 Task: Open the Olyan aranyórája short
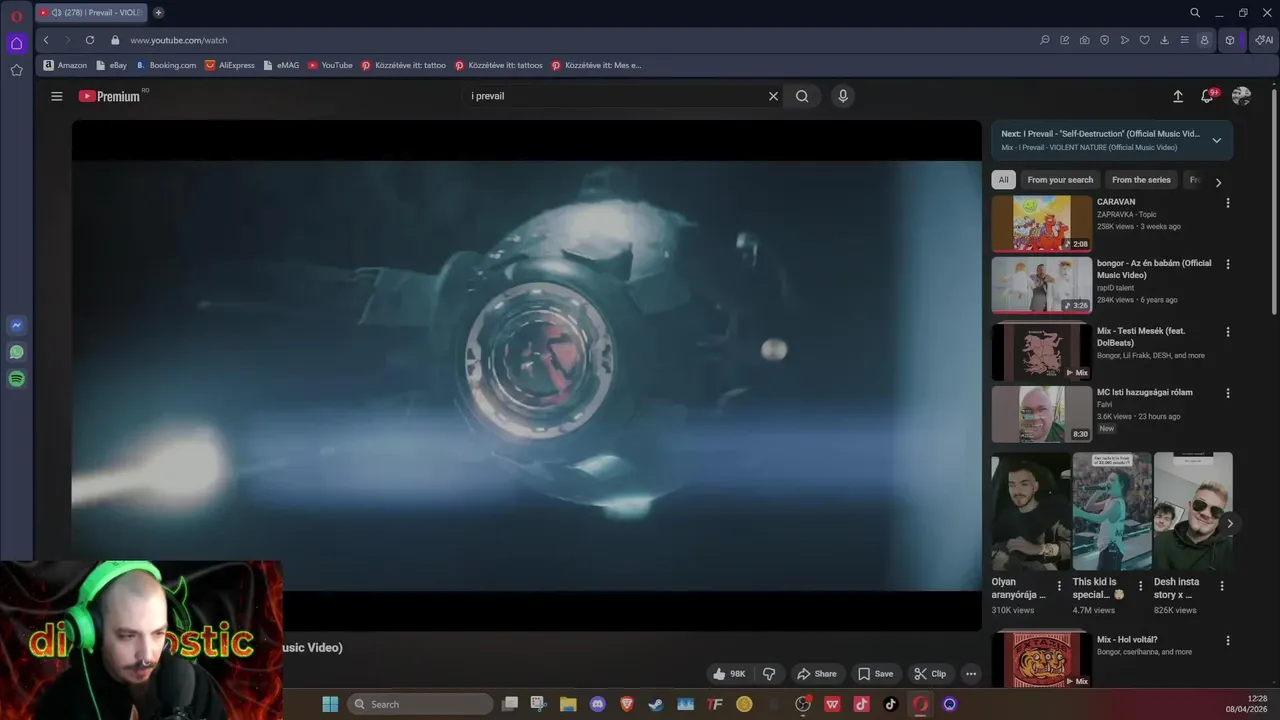[1031, 511]
